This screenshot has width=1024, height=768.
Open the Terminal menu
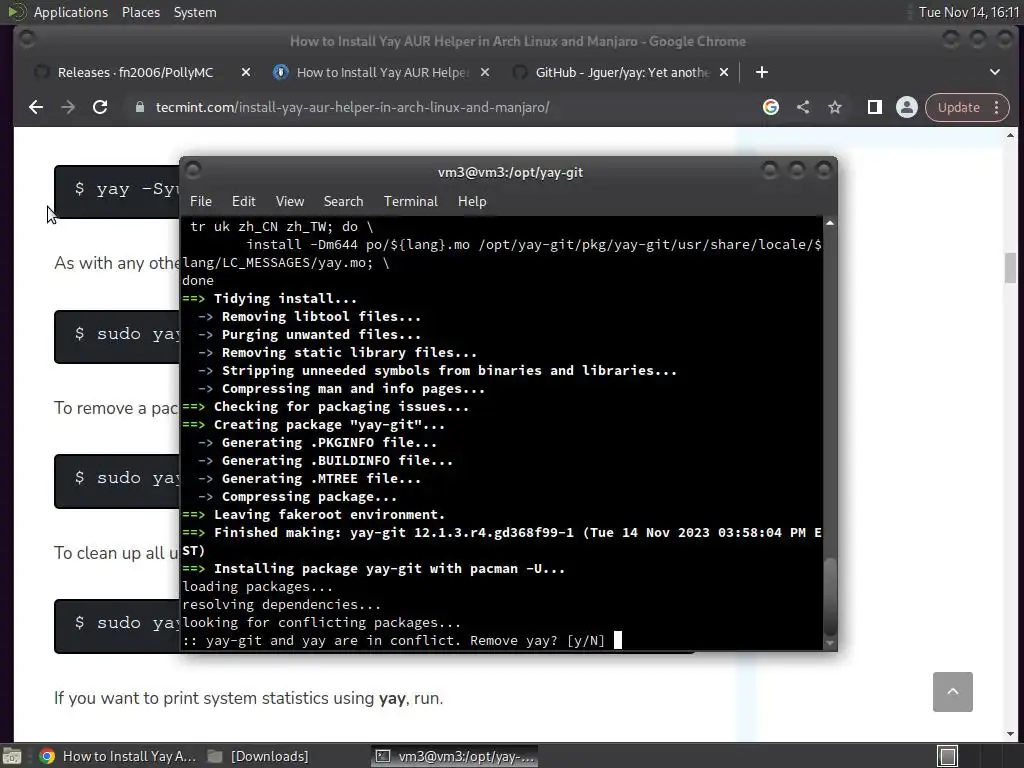[411, 201]
